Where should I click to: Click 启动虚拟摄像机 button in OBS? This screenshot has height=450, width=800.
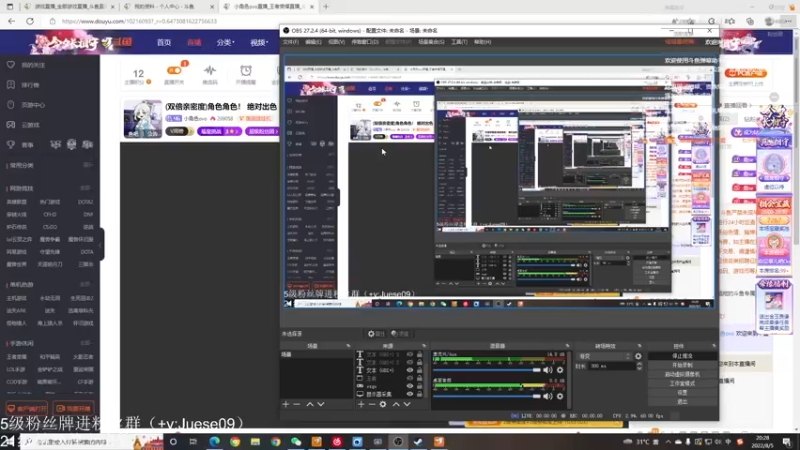click(682, 374)
